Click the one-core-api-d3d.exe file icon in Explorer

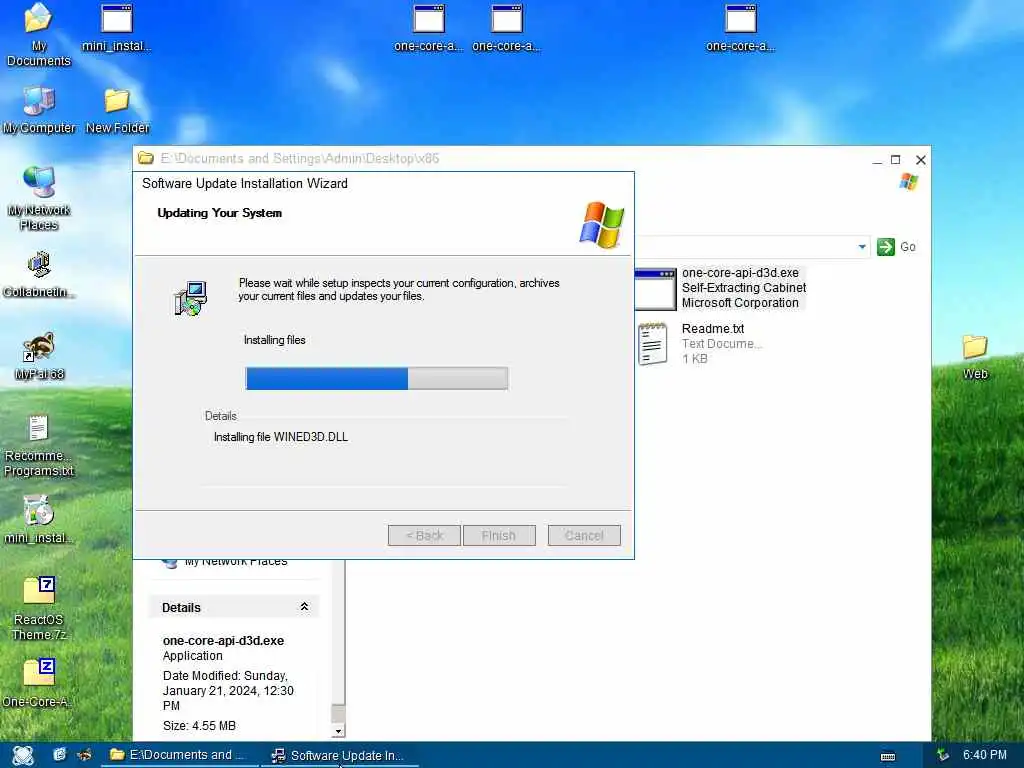pyautogui.click(x=655, y=289)
